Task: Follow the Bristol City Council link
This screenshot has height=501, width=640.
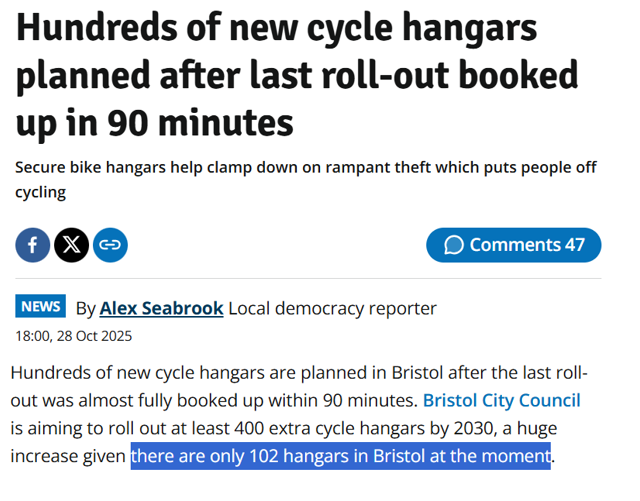Action: (x=501, y=401)
